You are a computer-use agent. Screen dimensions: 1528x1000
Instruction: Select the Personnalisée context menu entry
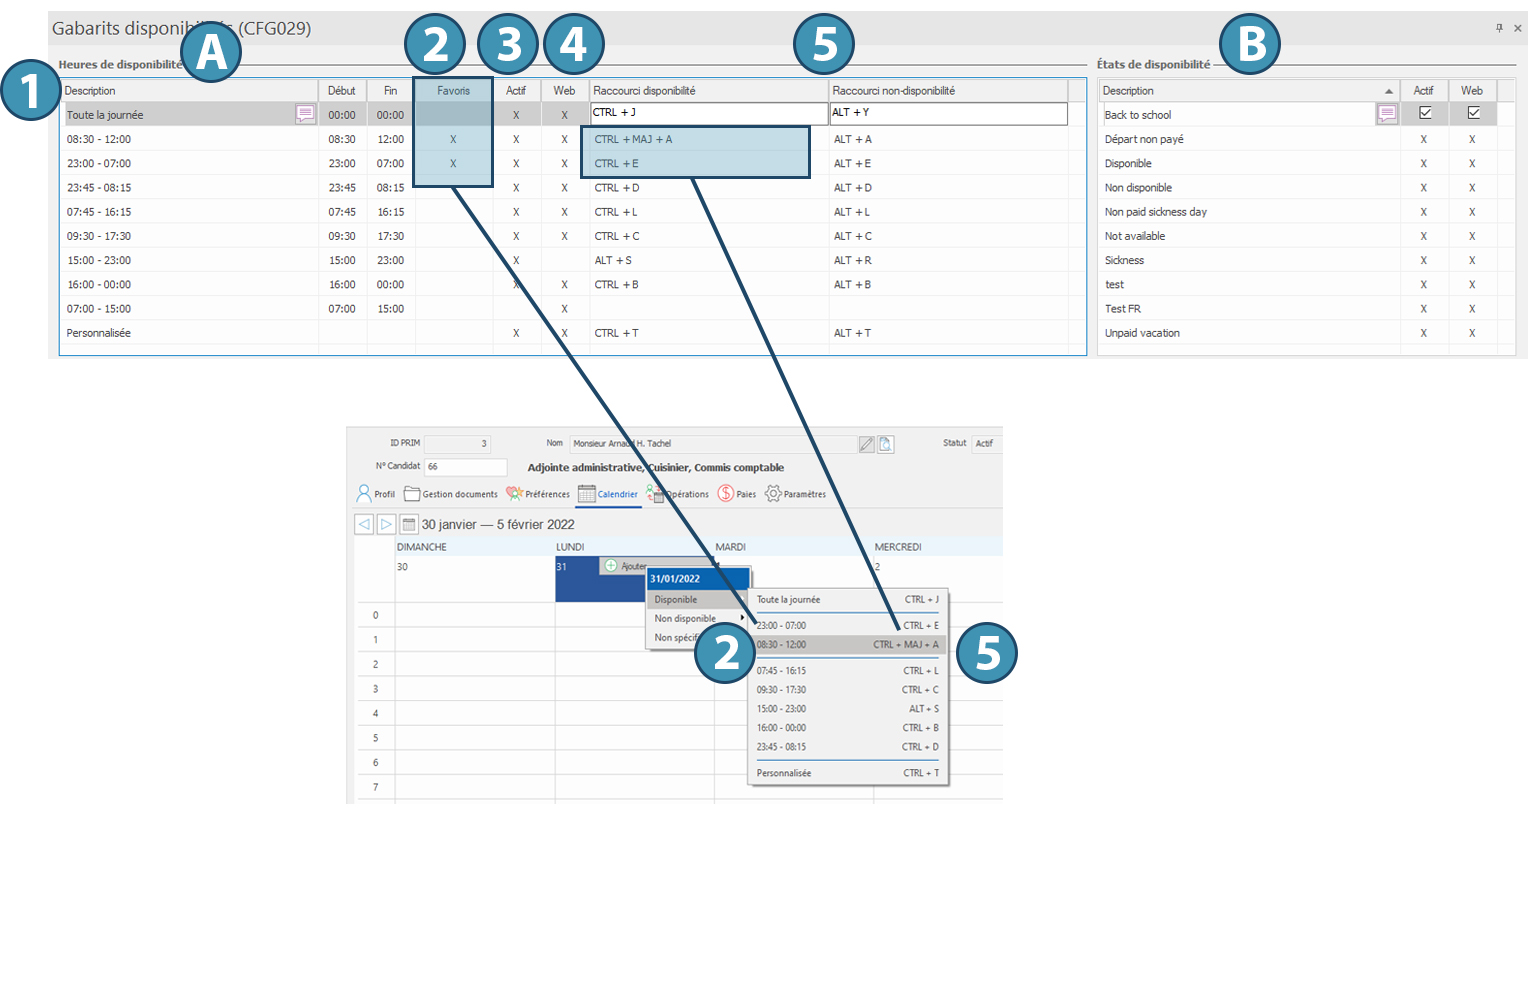point(846,773)
